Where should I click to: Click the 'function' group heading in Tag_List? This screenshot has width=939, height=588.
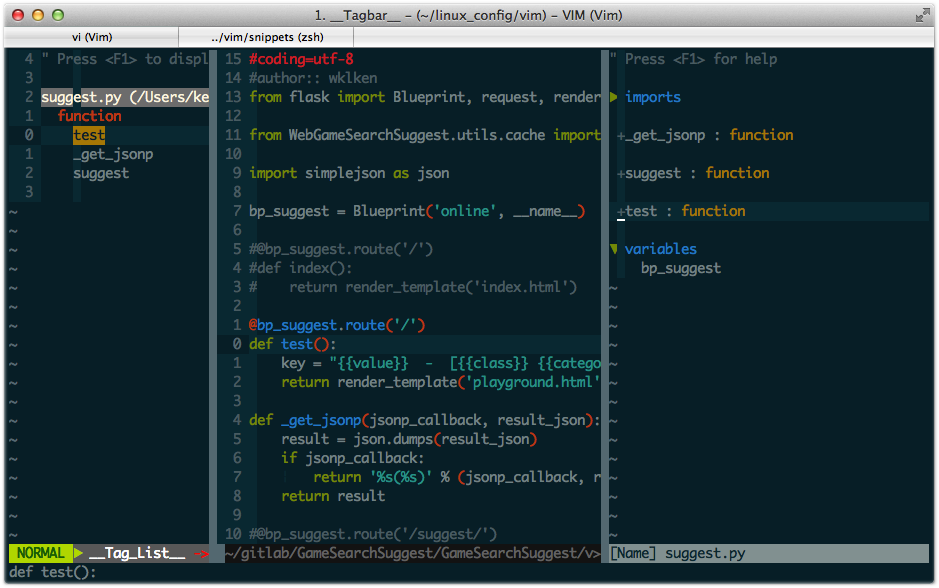click(x=90, y=116)
